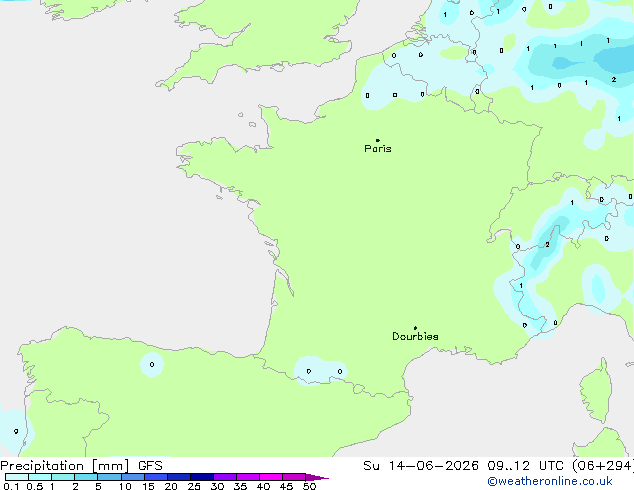The image size is (634, 490).
Task: Click the 0.1 legend scale value
Action: tap(11, 486)
